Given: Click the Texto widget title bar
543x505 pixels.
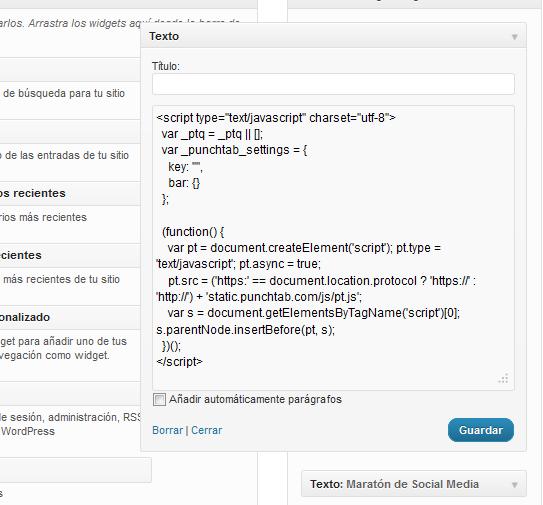Looking at the screenshot, I should [x=333, y=36].
